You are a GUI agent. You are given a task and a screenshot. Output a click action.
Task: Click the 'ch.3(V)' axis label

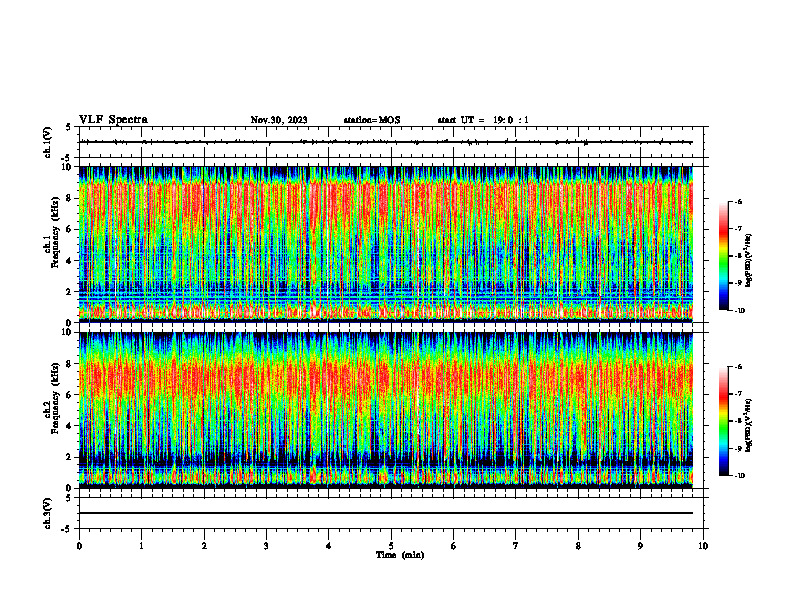47,513
